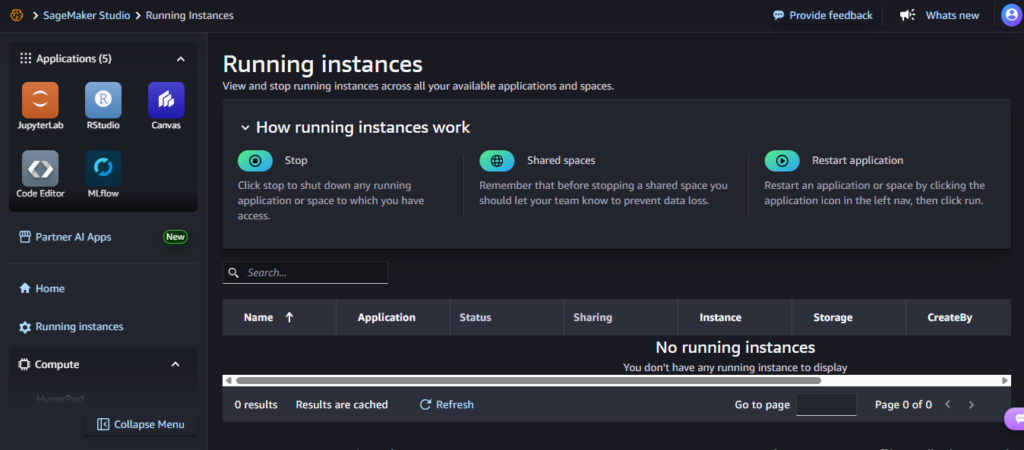Click the scrollbar right arrow
The image size is (1024, 450).
(x=1006, y=380)
